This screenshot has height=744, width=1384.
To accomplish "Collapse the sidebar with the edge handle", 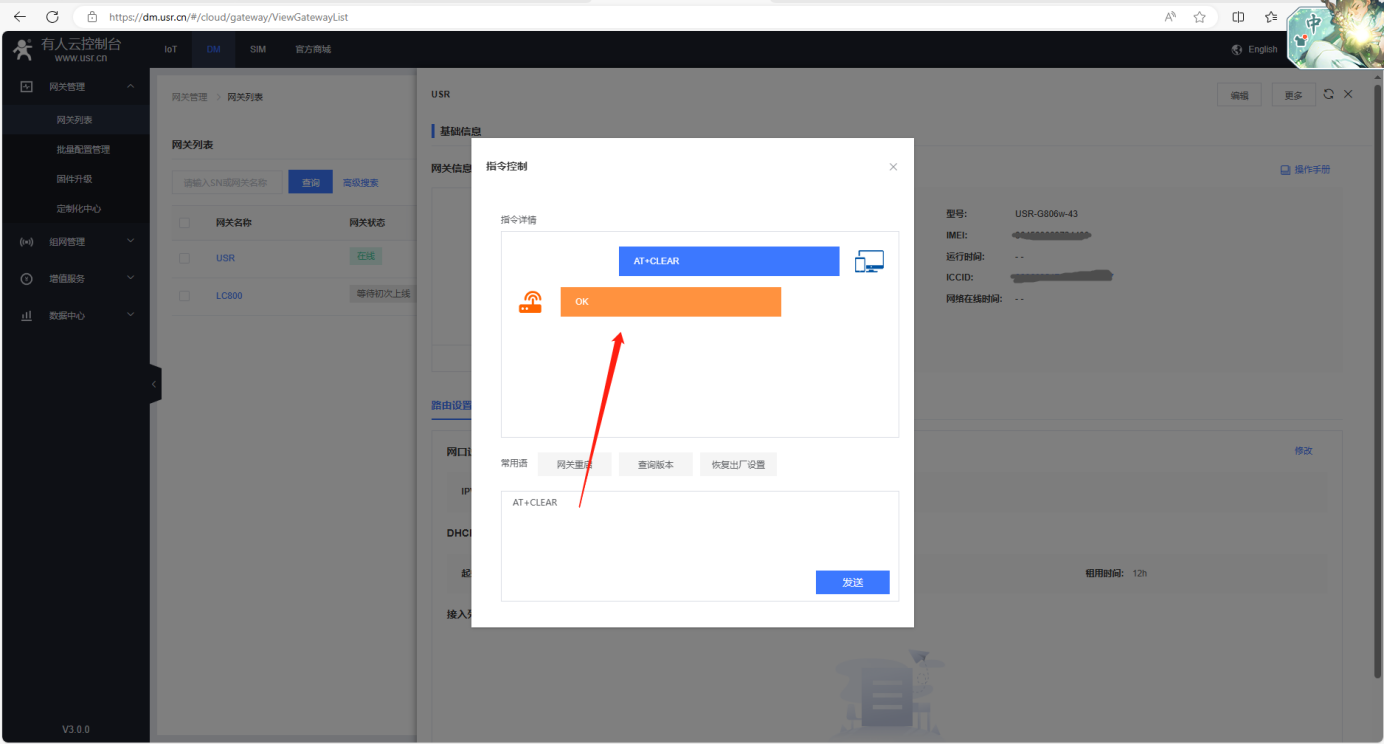I will click(x=155, y=384).
